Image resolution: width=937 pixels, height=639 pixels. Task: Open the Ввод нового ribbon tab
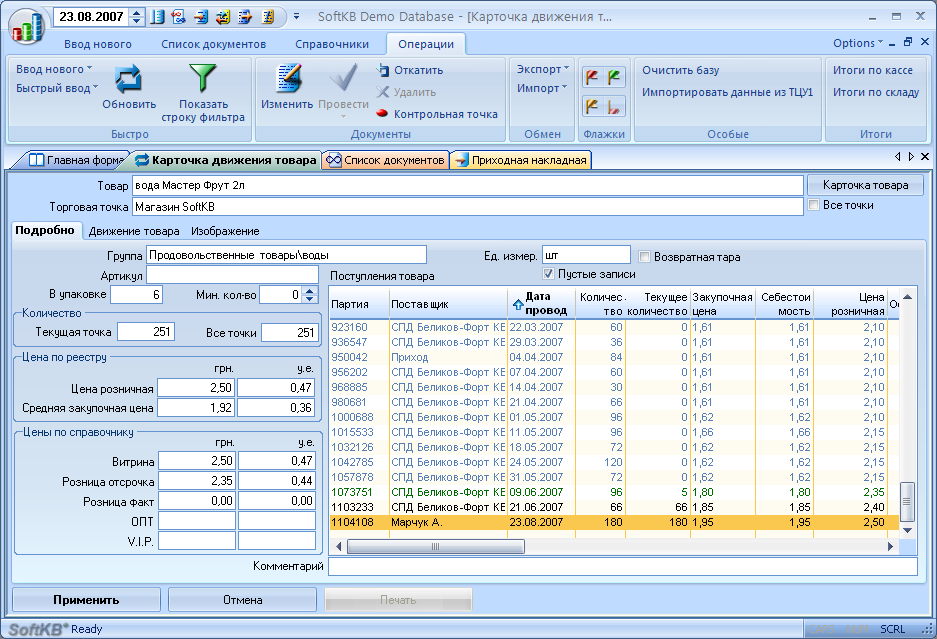coord(98,44)
